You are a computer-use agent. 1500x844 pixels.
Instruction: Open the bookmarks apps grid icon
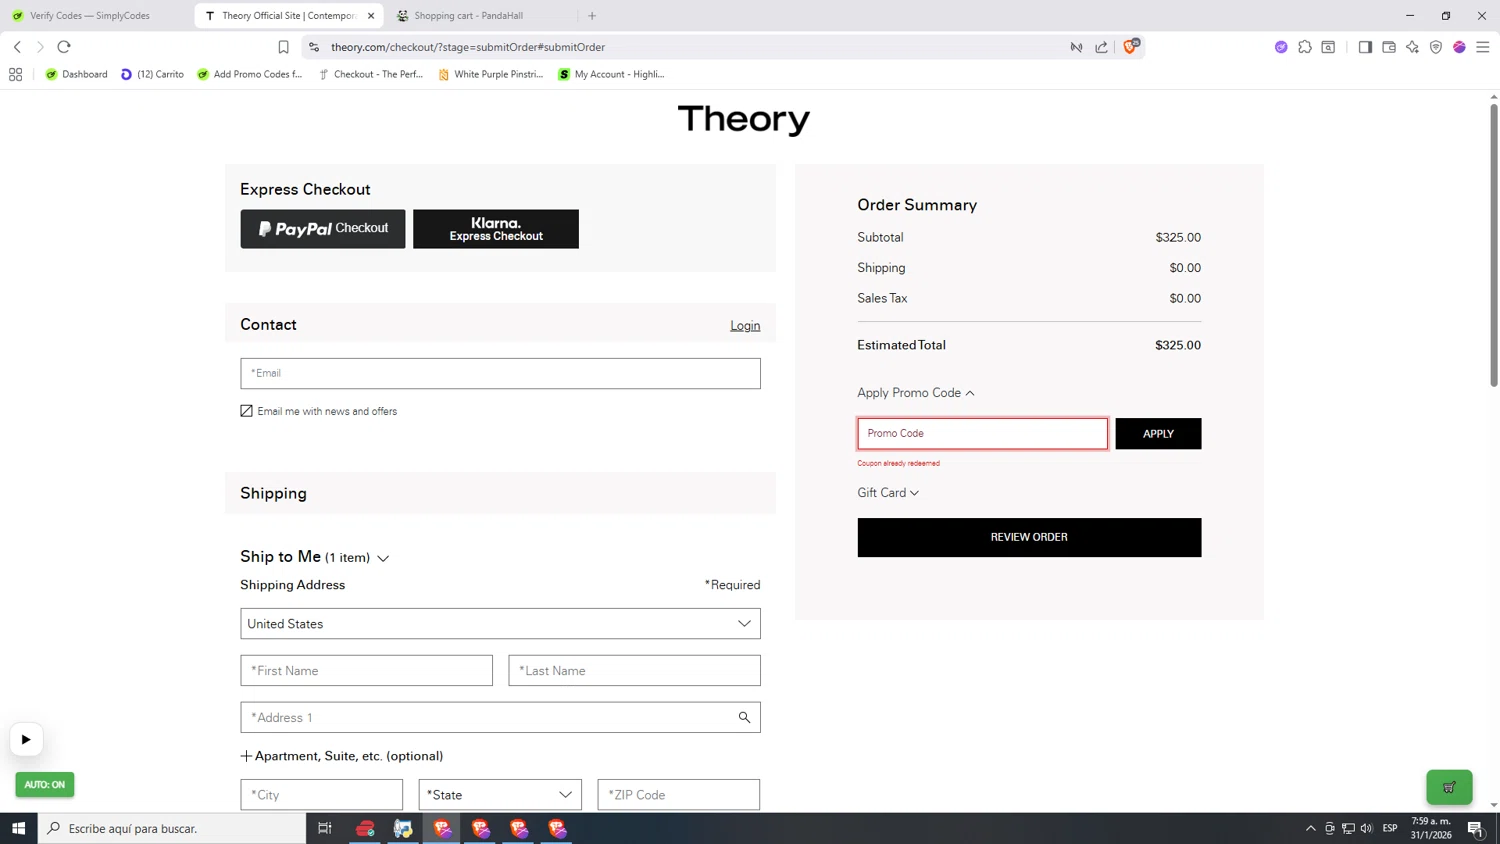pos(15,74)
